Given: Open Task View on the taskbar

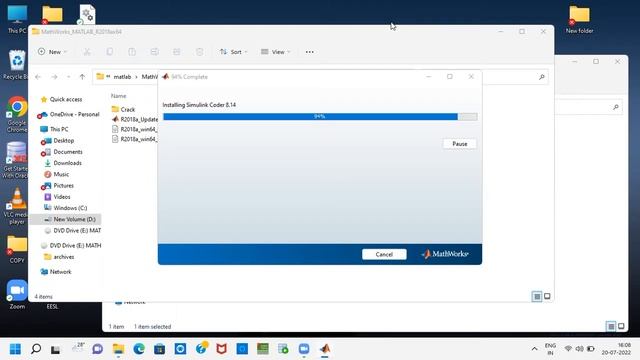Looking at the screenshot, I should [56, 349].
